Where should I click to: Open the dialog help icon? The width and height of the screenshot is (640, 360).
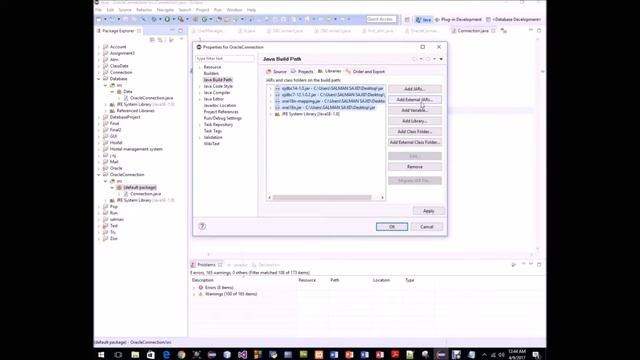tap(202, 226)
